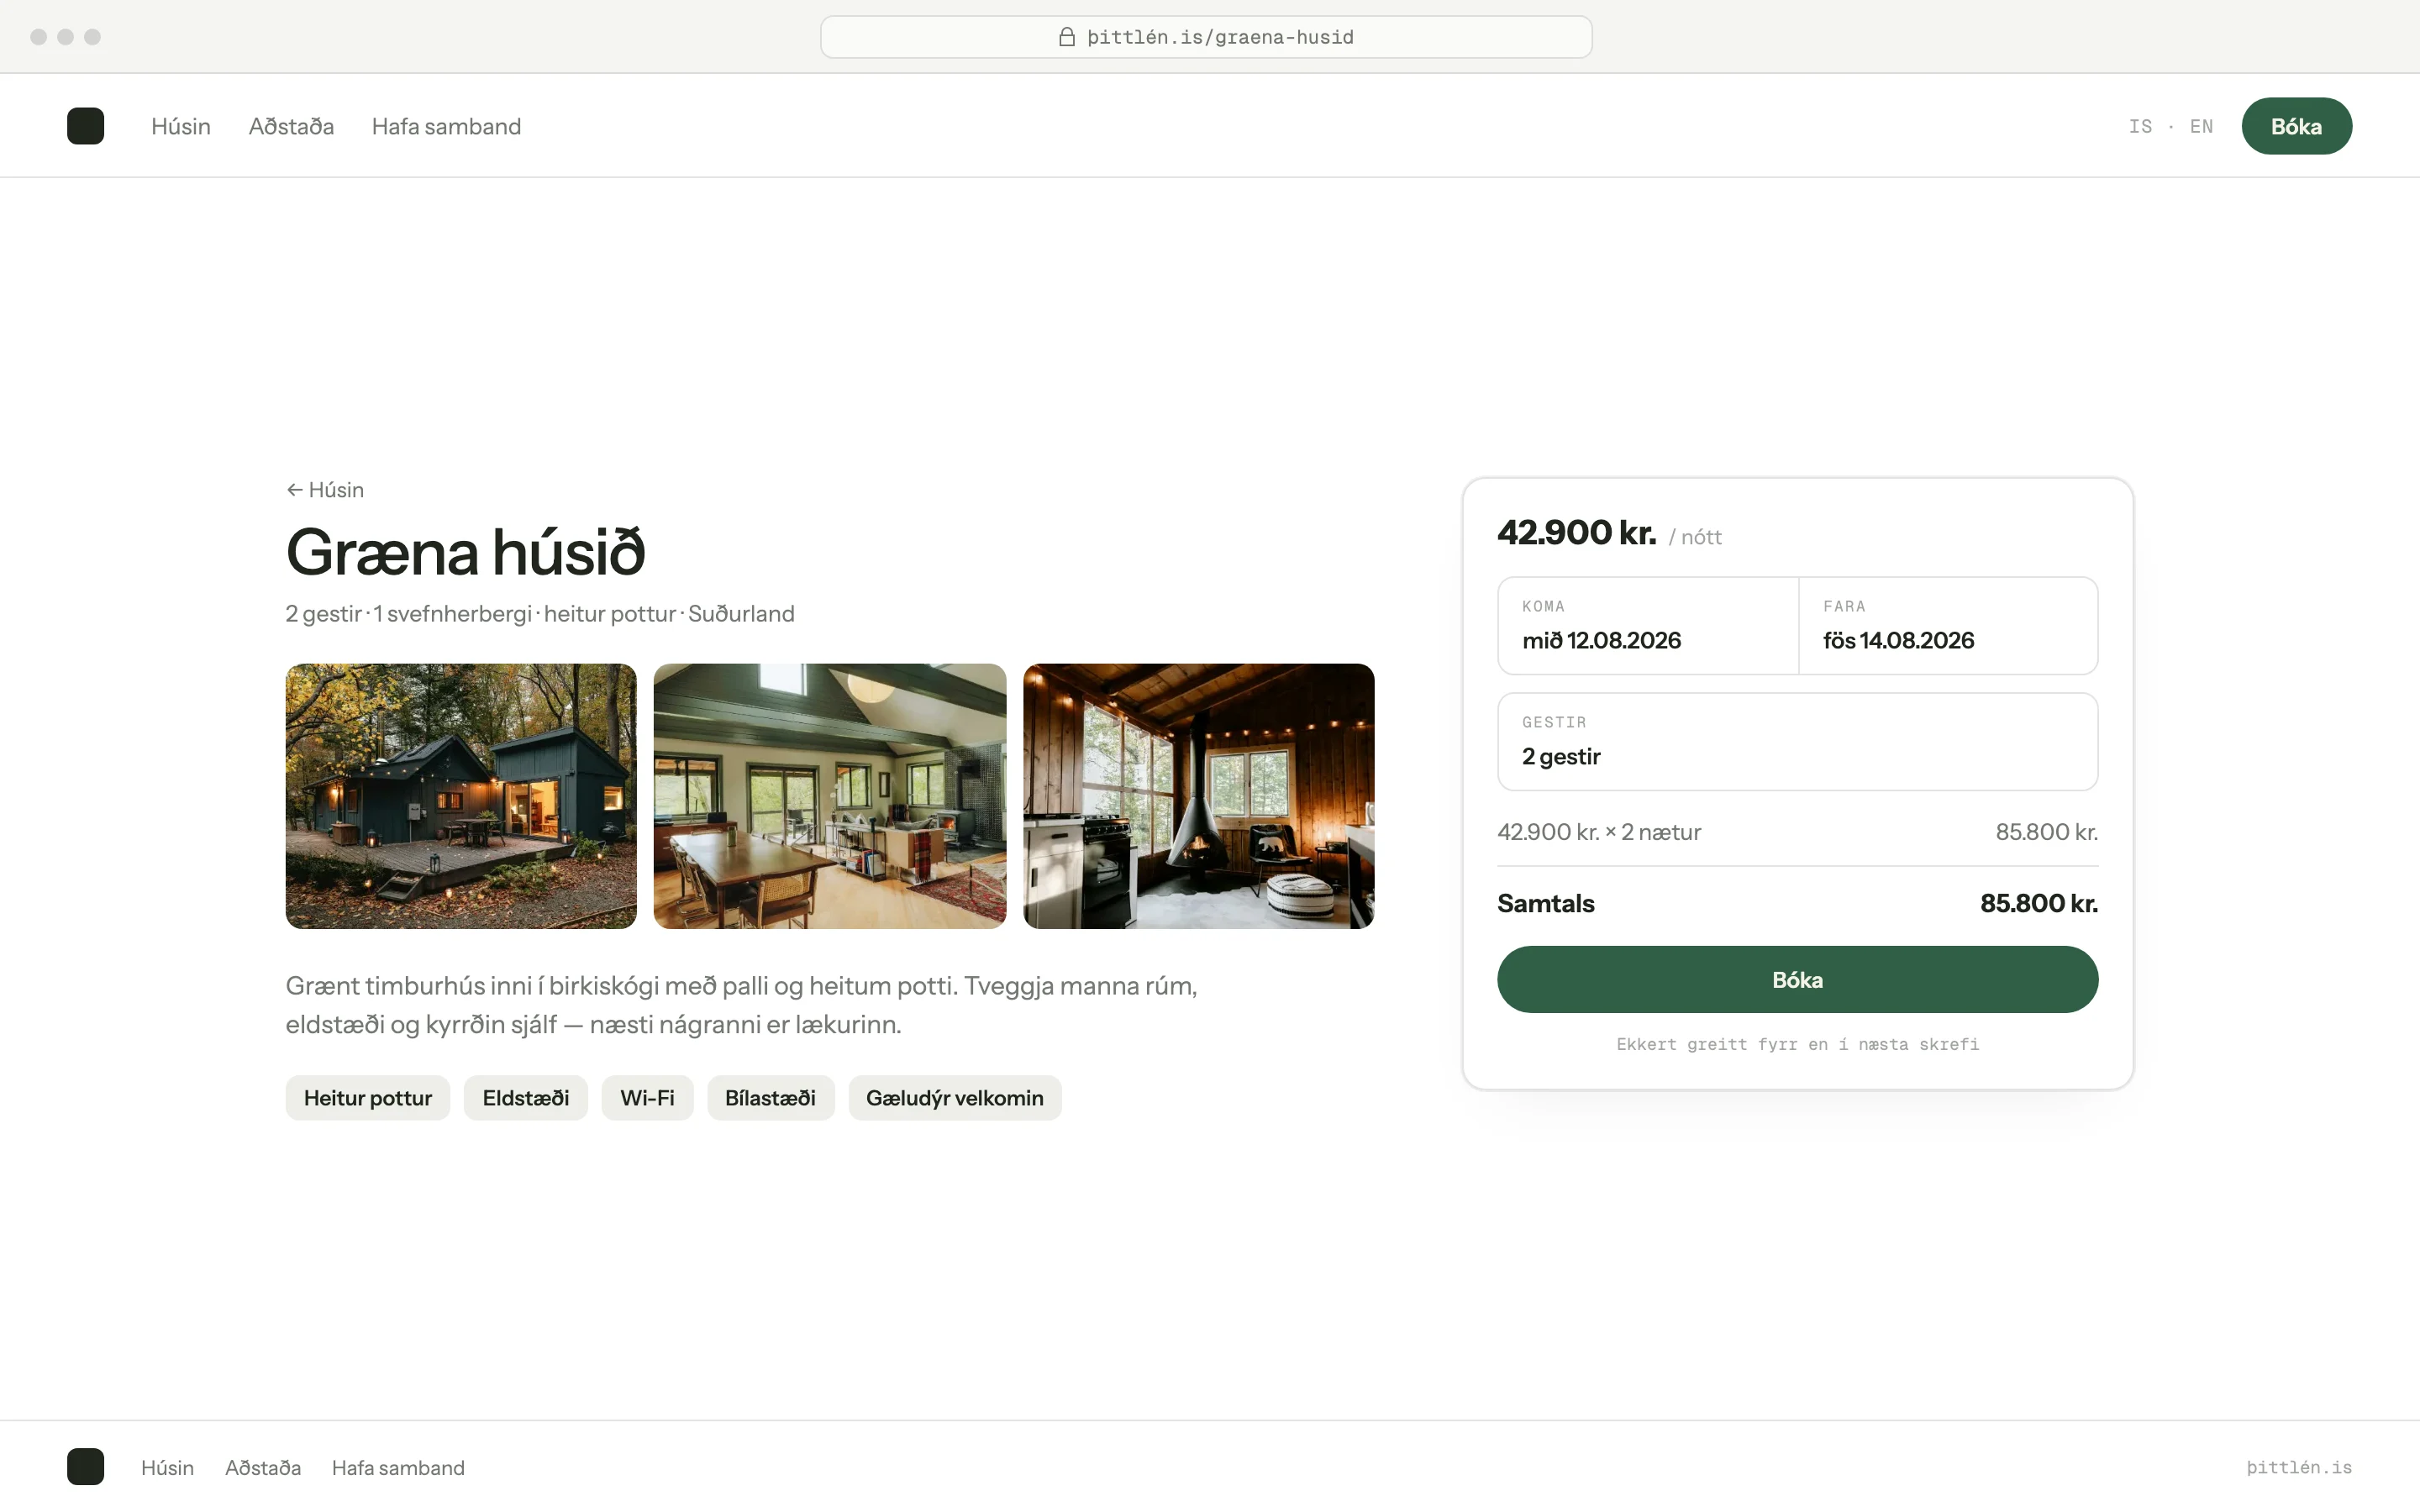The width and height of the screenshot is (2420, 1512).
Task: Open the Gestir guests selector
Action: pos(1797,742)
